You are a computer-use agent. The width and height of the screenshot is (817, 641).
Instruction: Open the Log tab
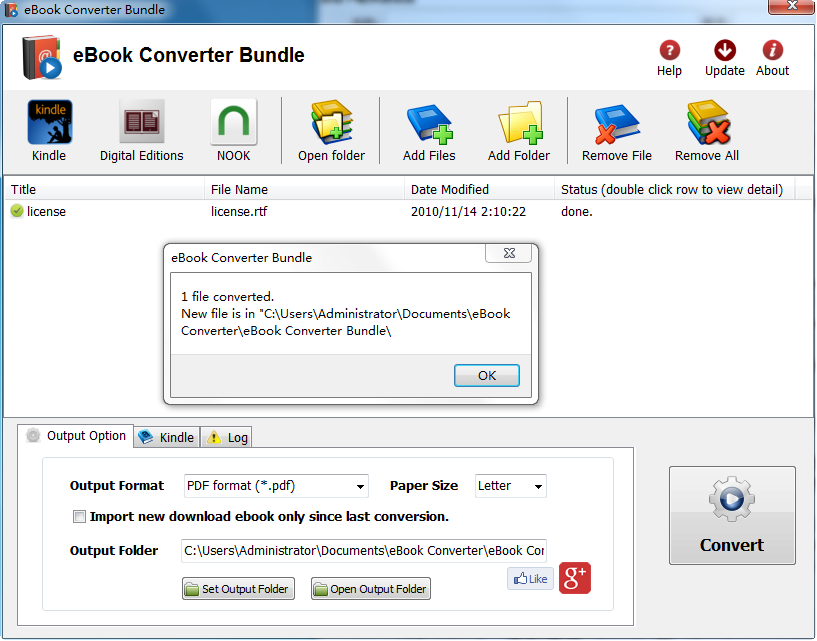coord(227,437)
